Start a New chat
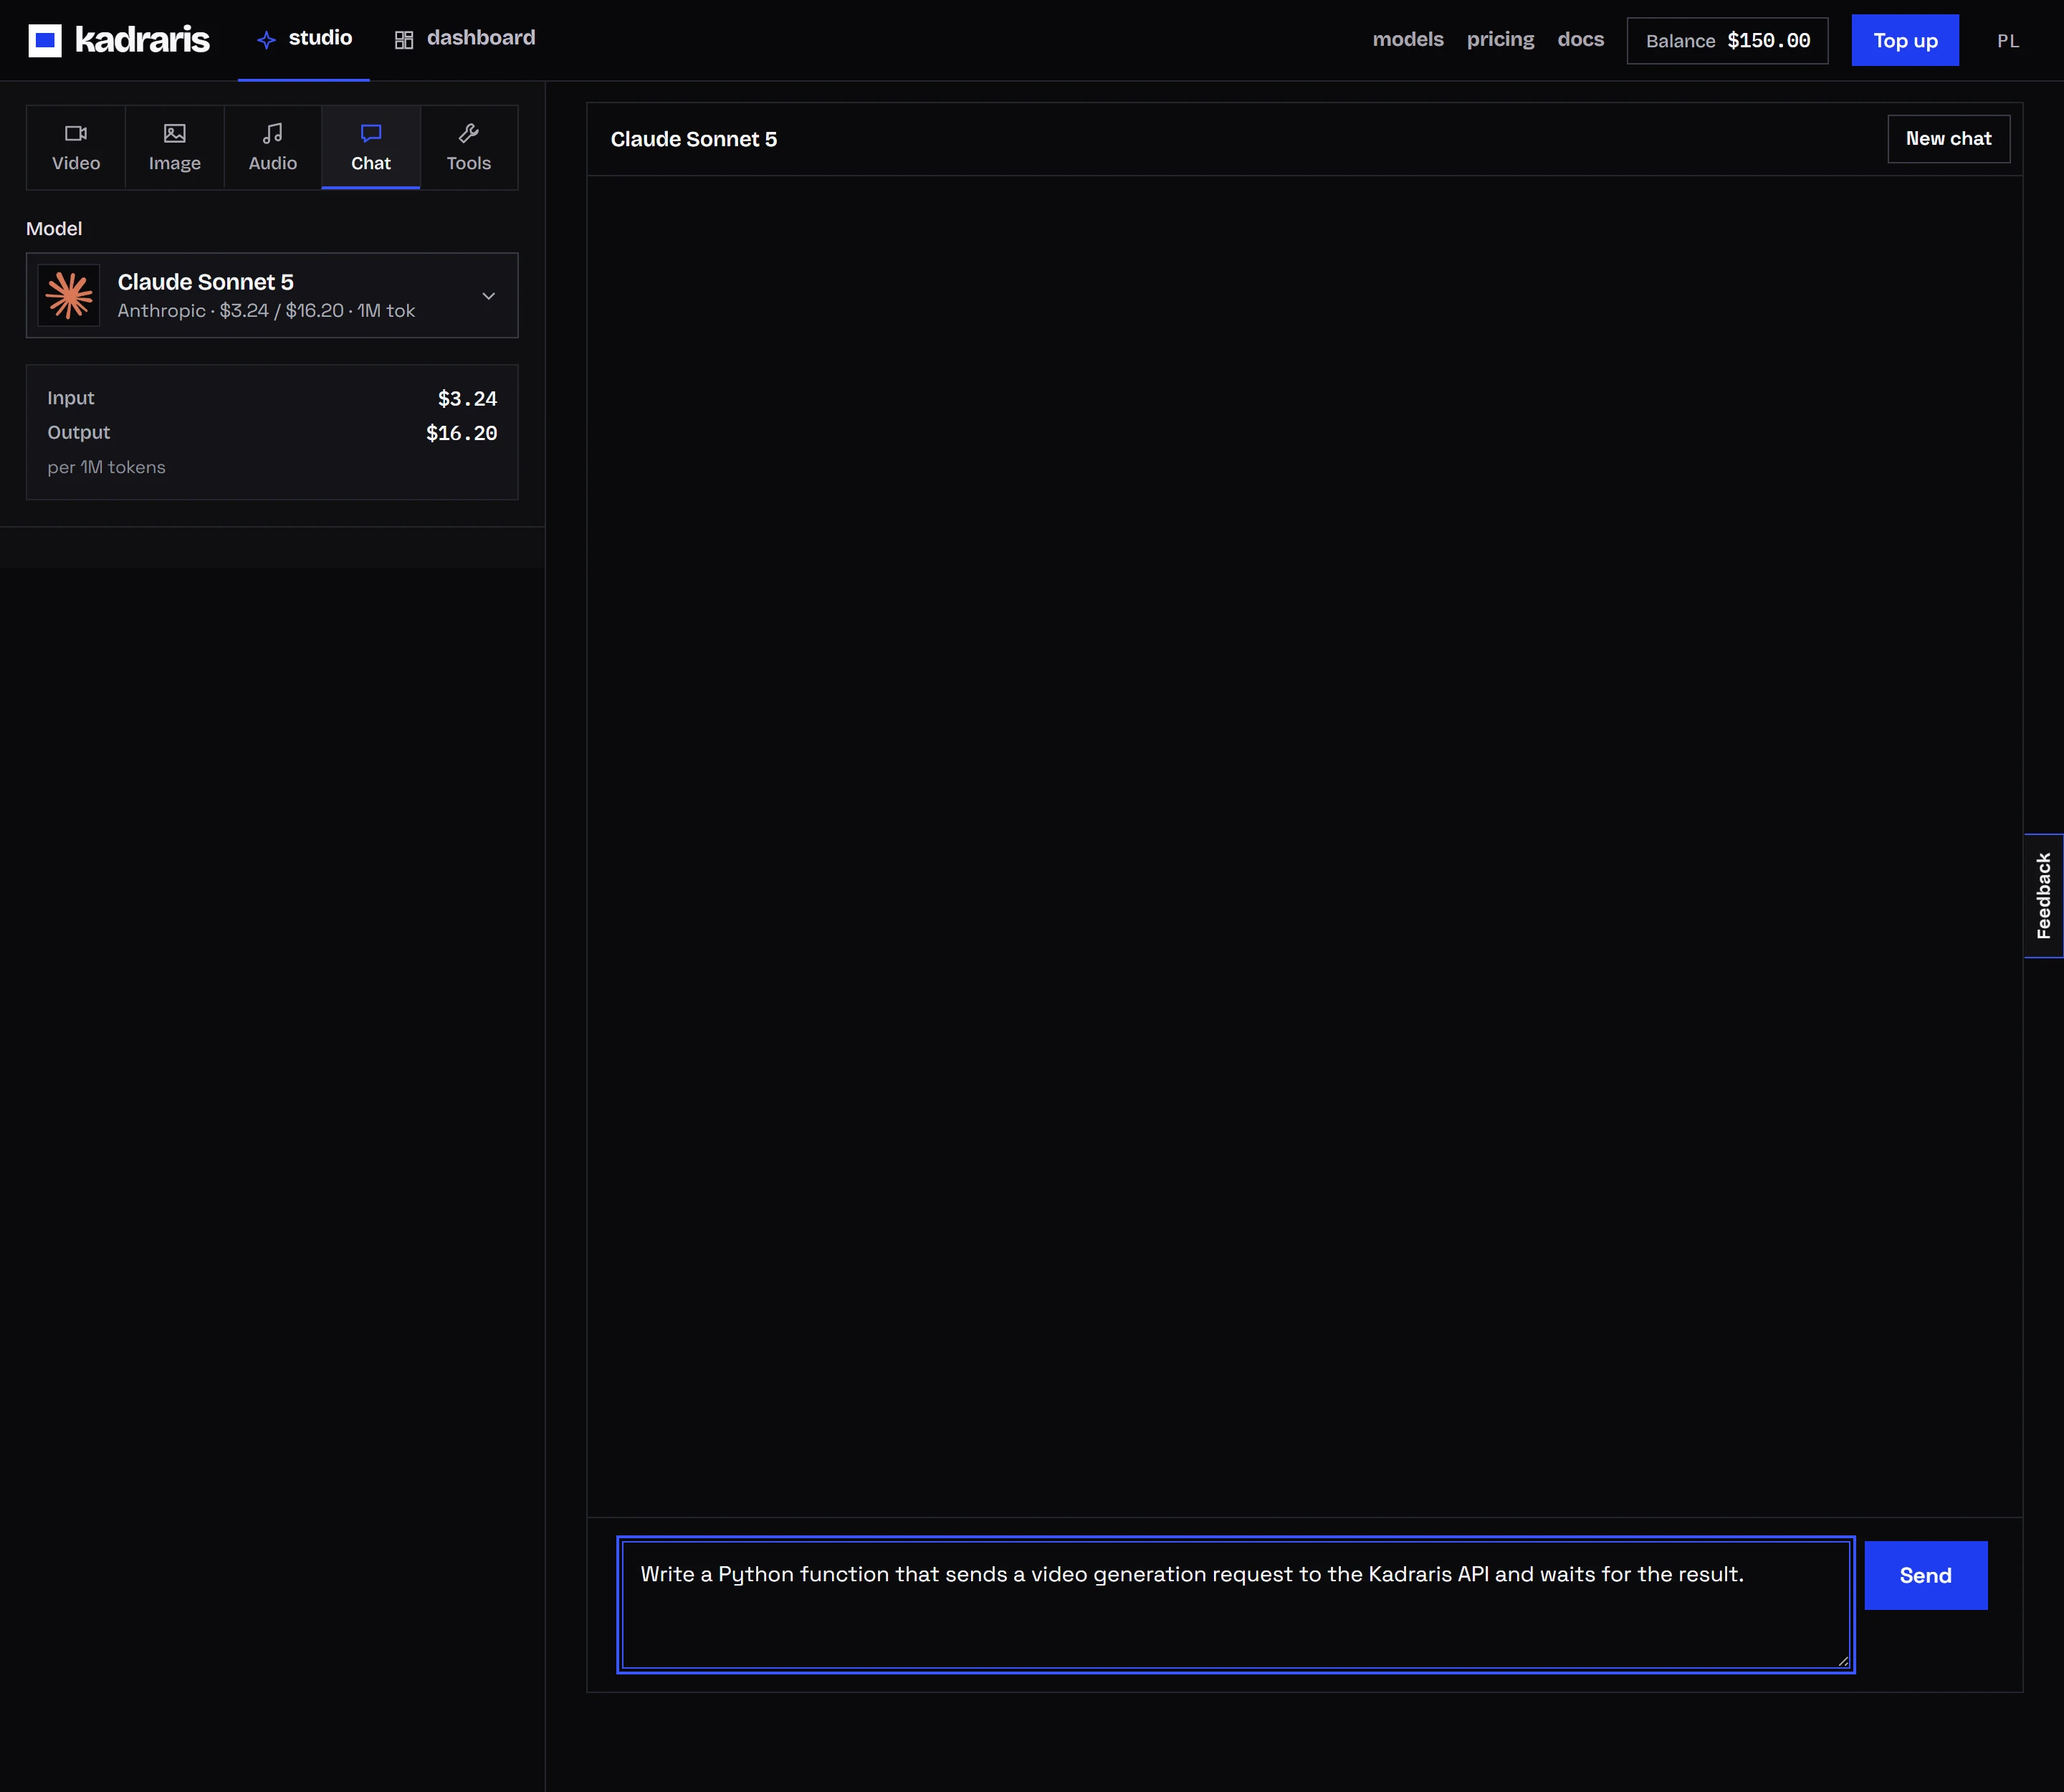The image size is (2064, 1792). click(x=1948, y=139)
